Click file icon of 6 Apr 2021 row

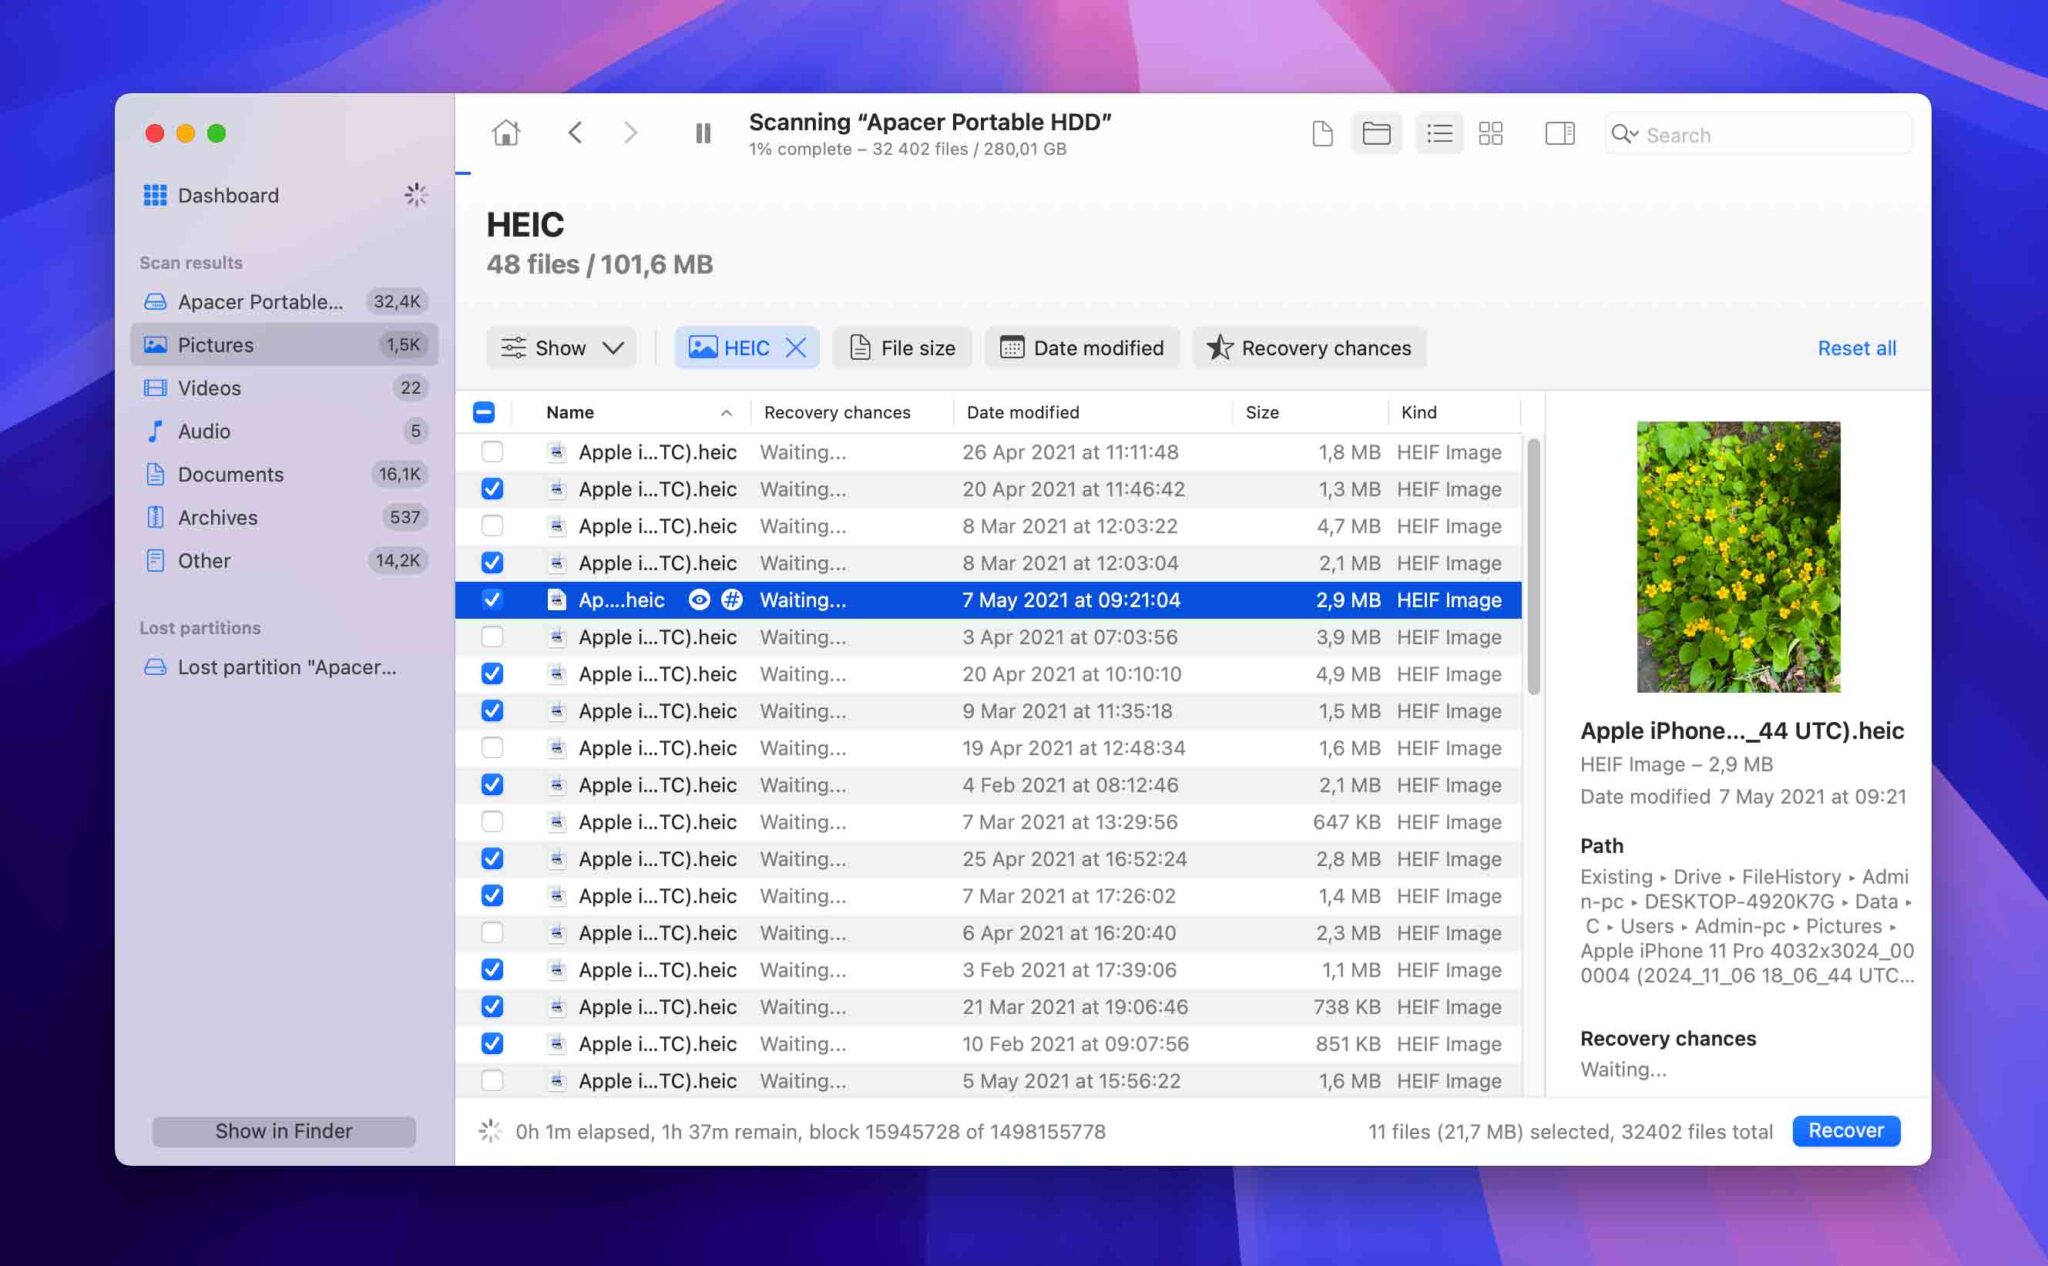click(557, 933)
